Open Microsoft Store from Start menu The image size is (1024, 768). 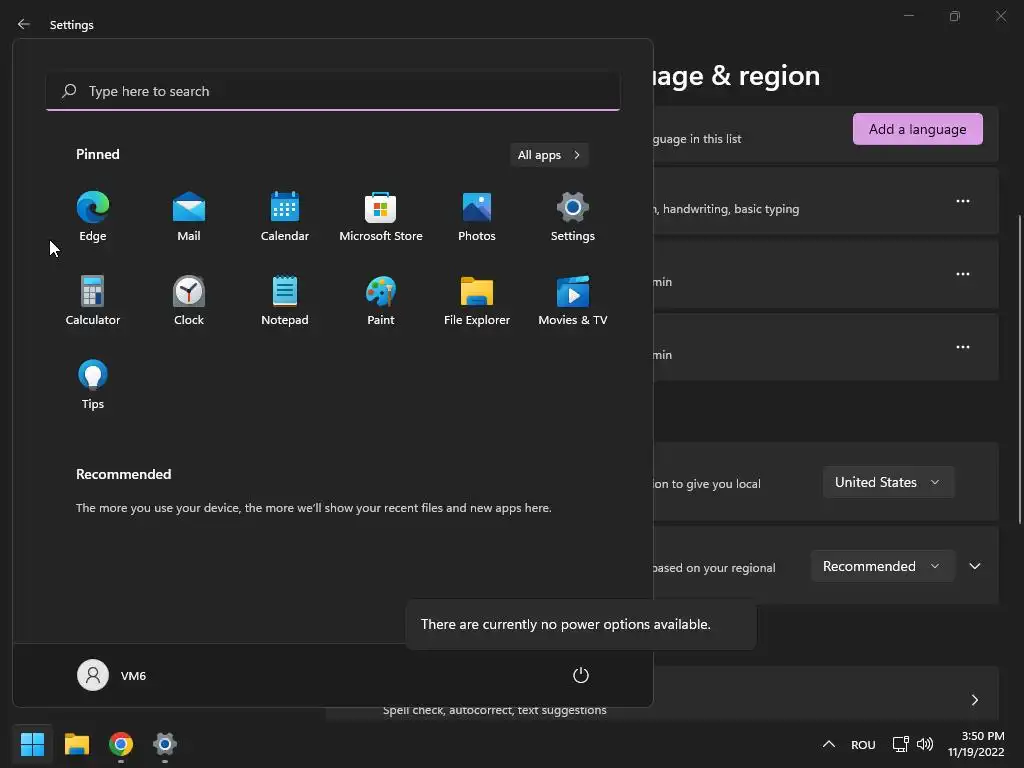click(x=381, y=217)
